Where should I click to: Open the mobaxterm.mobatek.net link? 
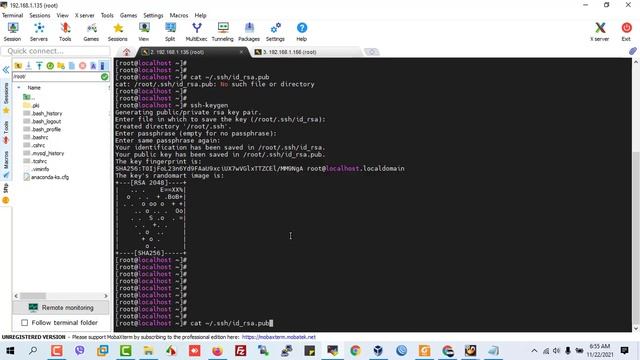click(x=279, y=337)
